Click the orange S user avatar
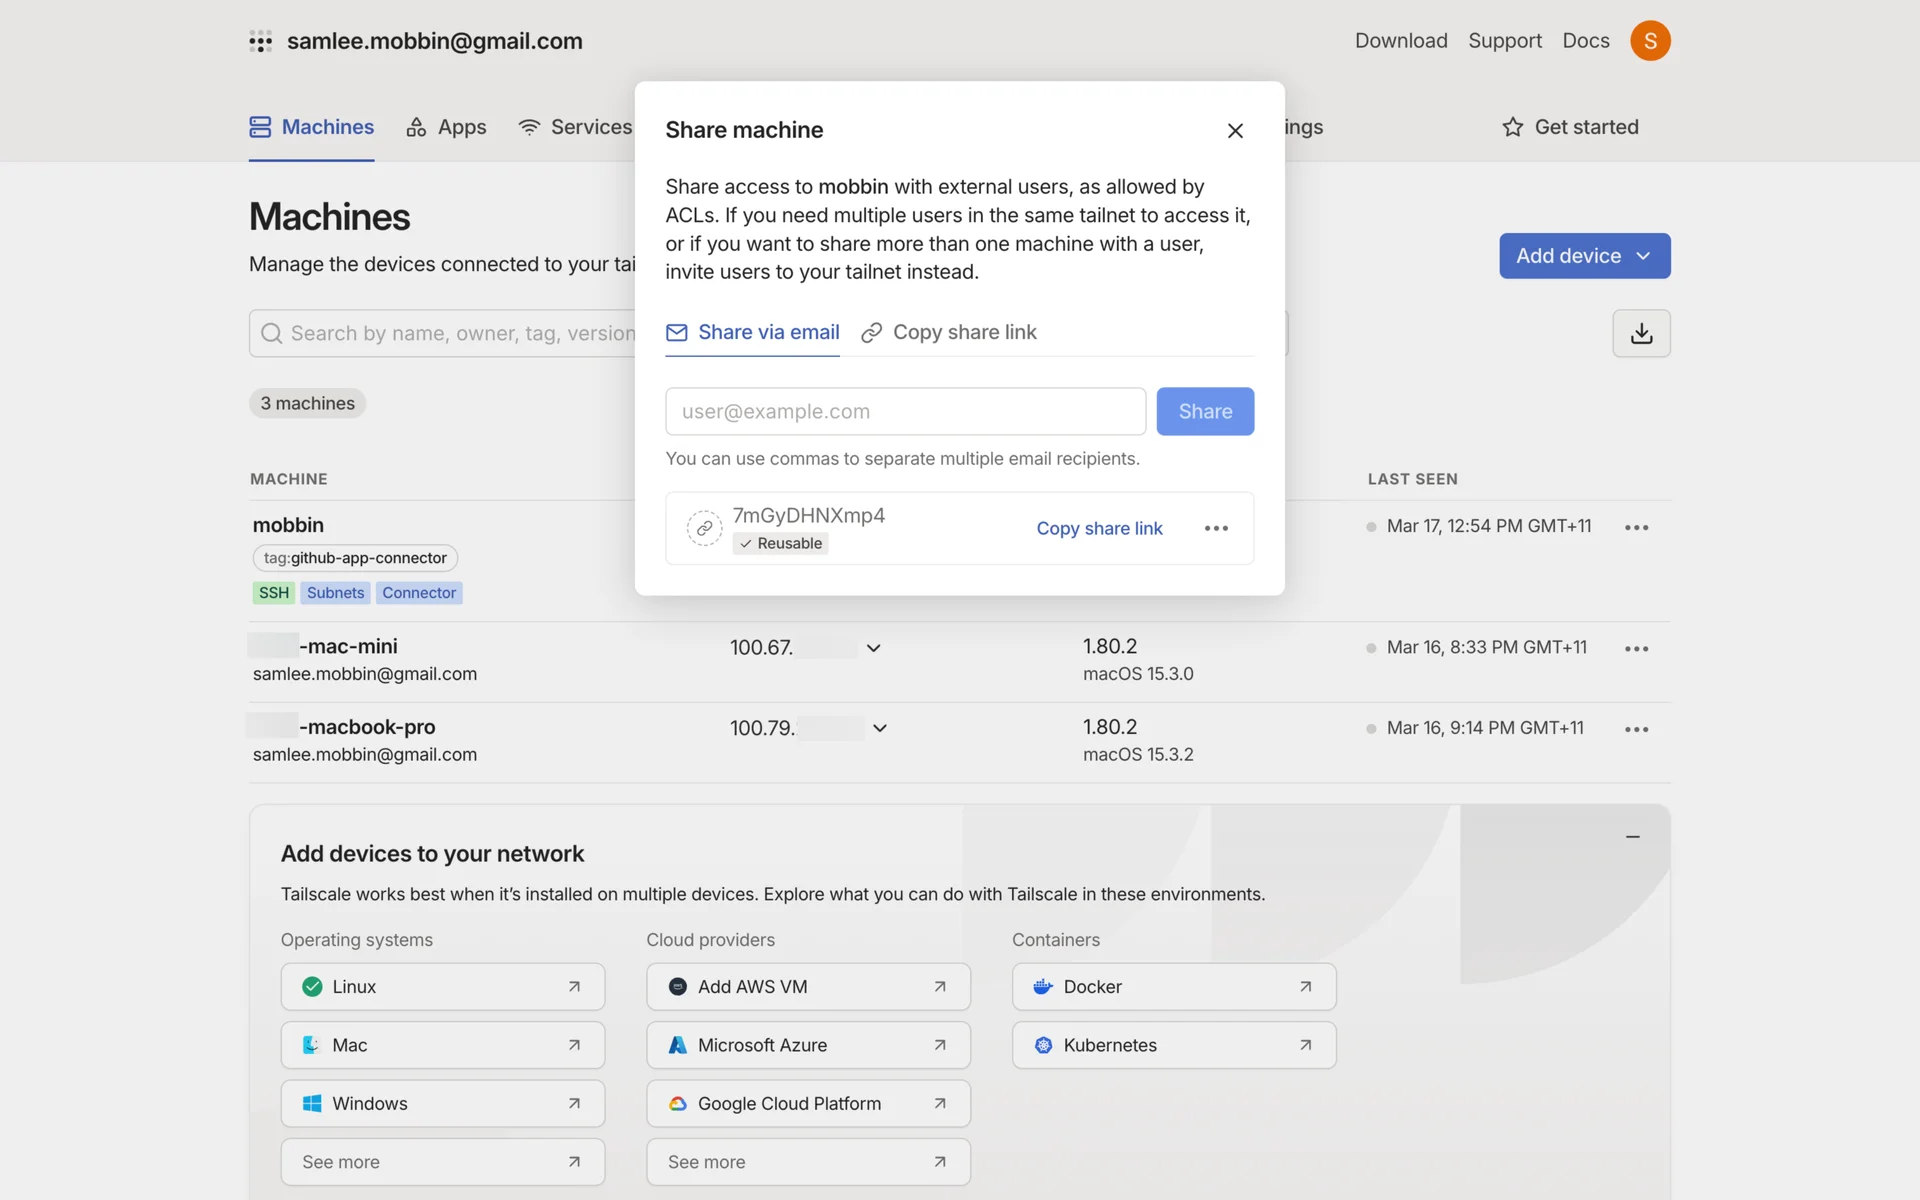 [1650, 41]
